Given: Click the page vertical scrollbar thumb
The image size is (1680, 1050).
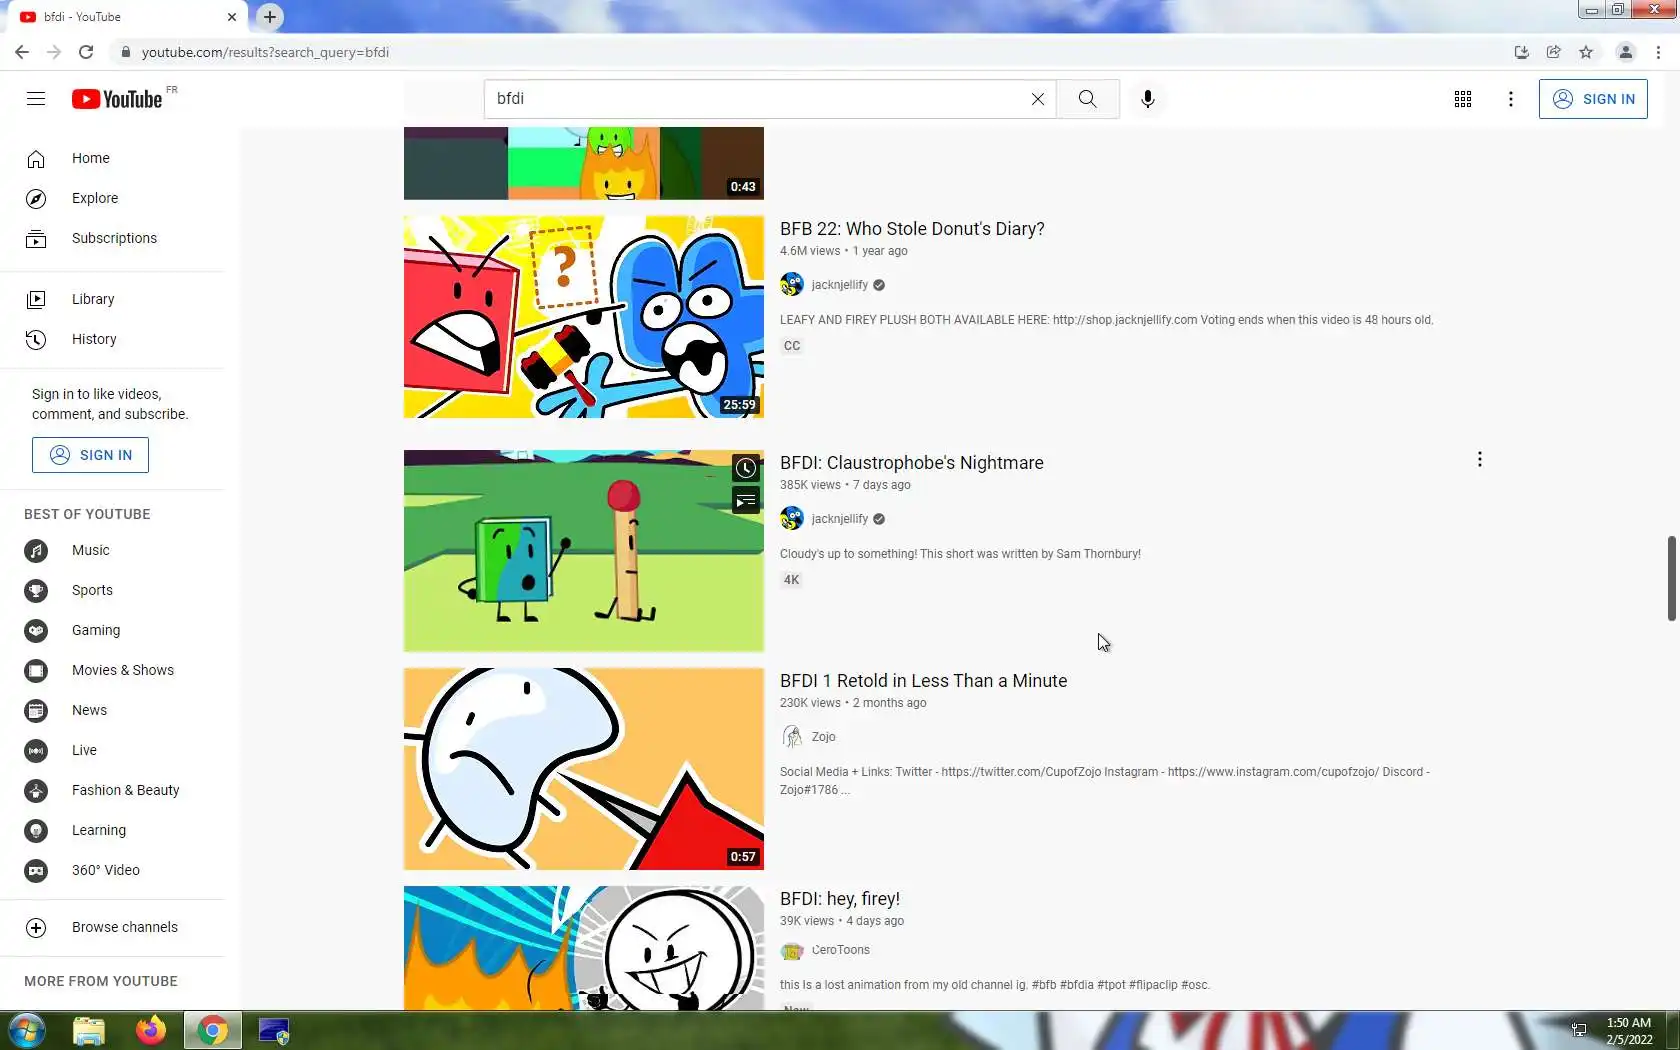Looking at the screenshot, I should coord(1671,578).
